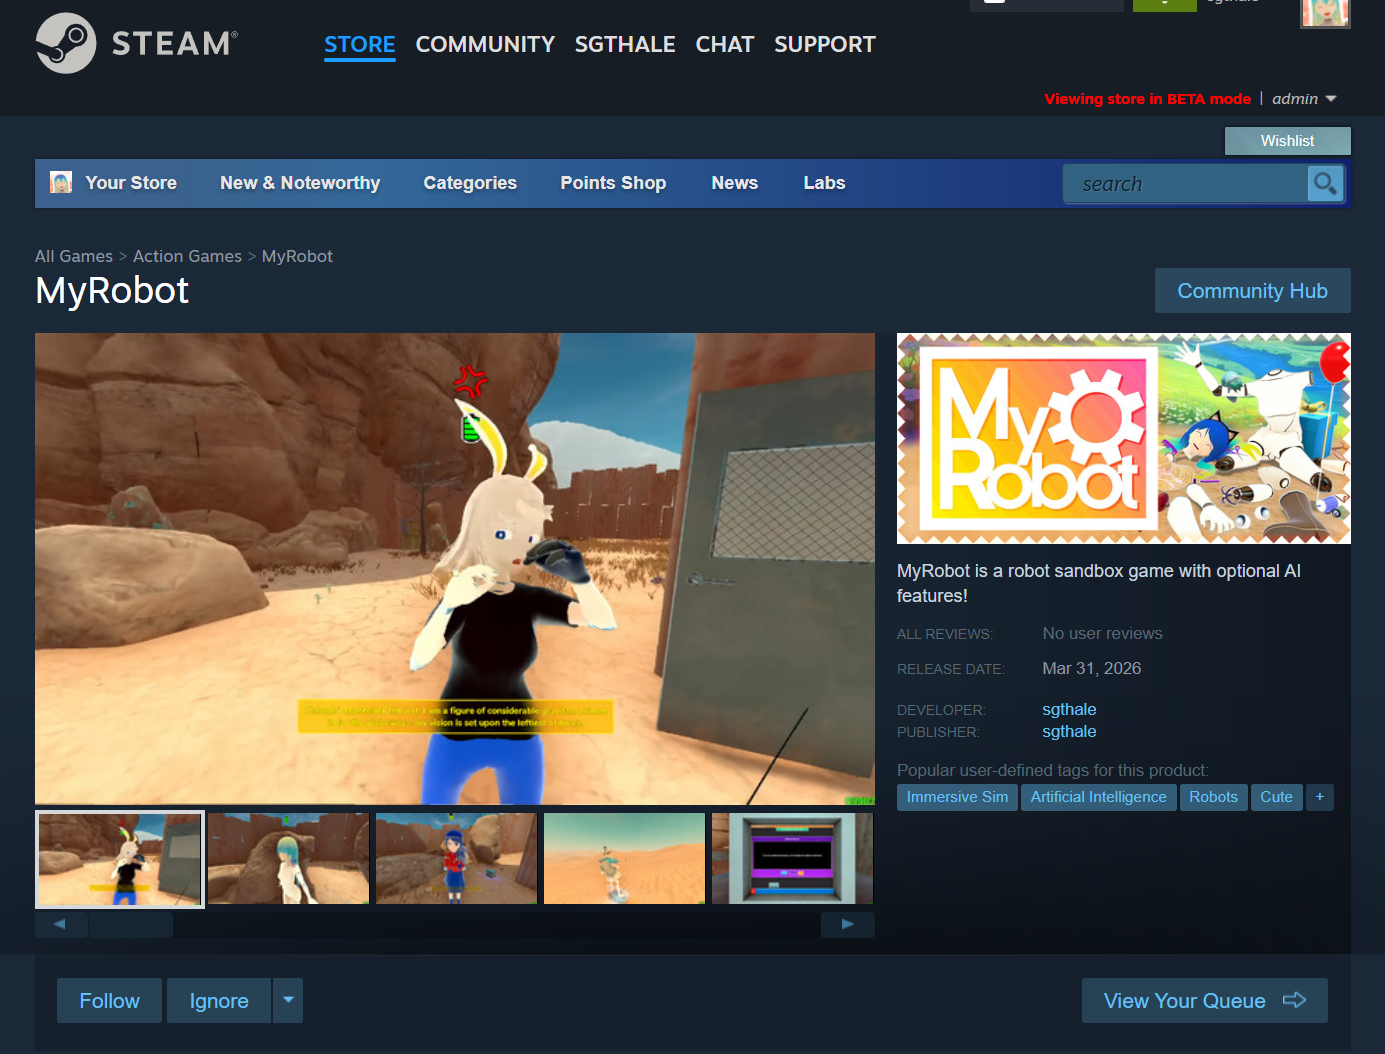Open the Labs tab
The width and height of the screenshot is (1385, 1054).
pos(825,183)
